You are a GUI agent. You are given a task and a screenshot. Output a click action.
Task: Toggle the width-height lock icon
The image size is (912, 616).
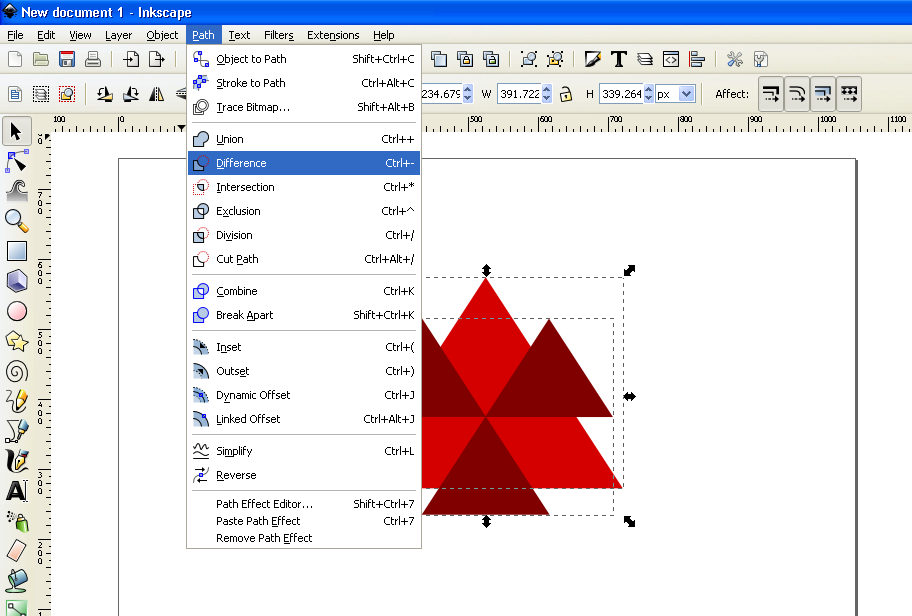pyautogui.click(x=566, y=94)
